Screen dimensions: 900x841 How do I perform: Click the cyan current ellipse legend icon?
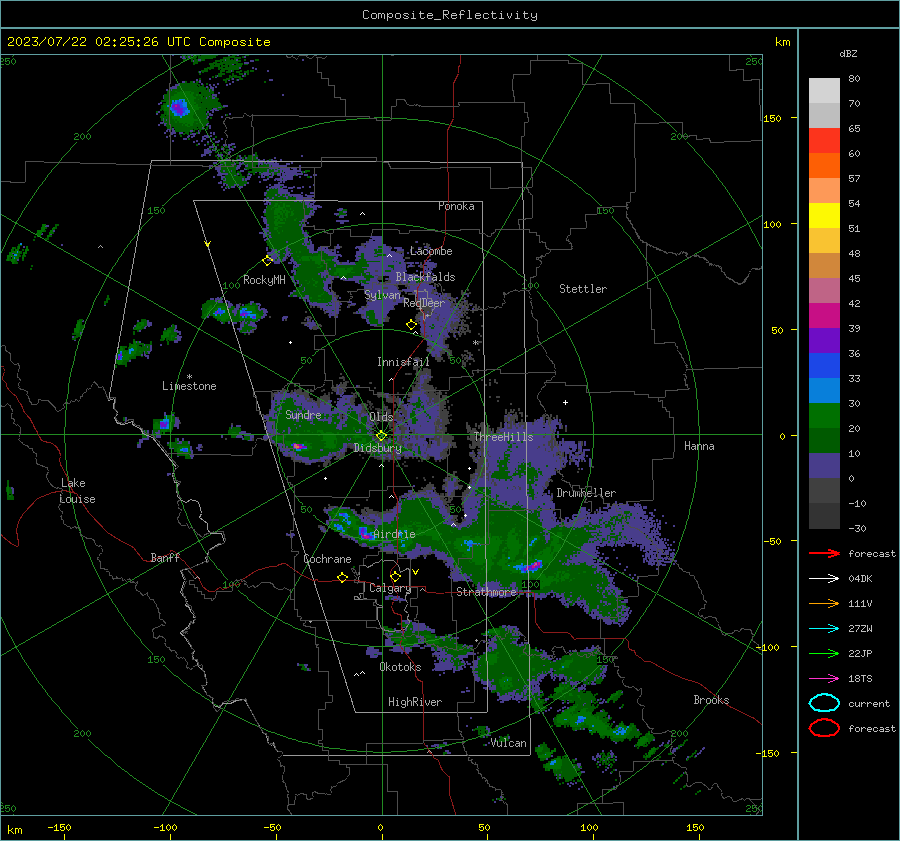(824, 703)
